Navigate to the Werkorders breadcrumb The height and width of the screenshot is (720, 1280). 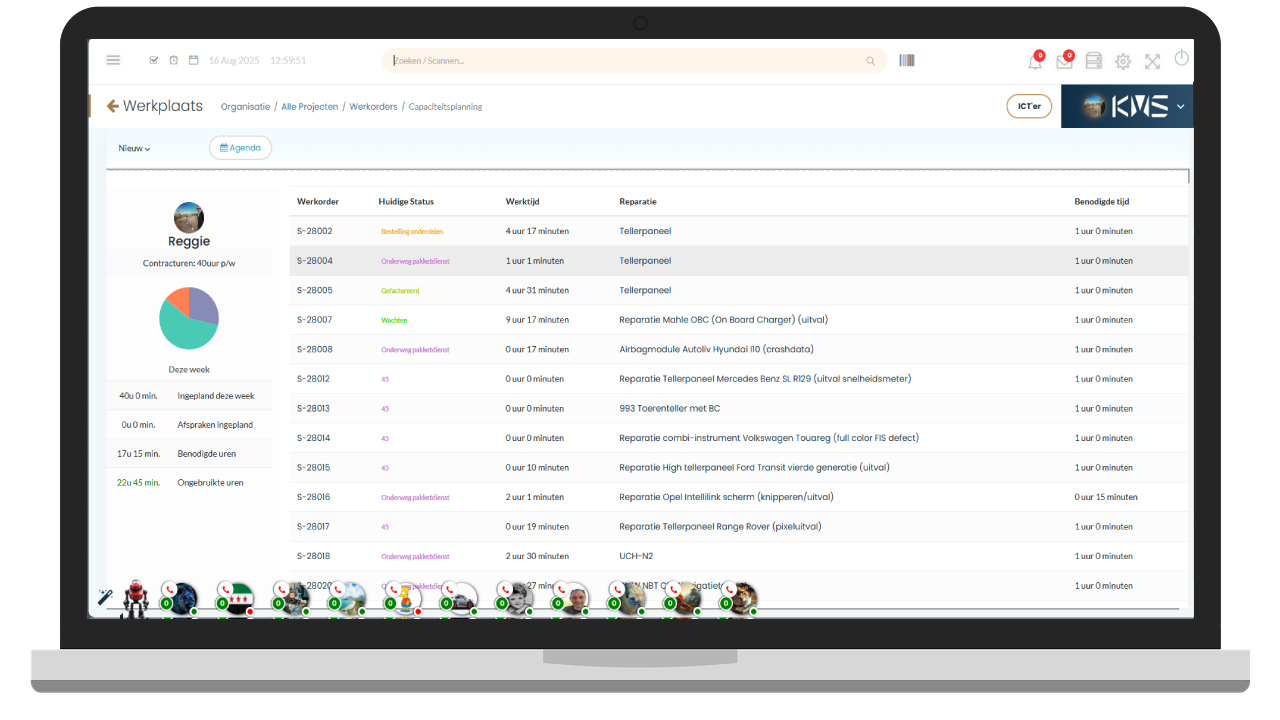[373, 107]
